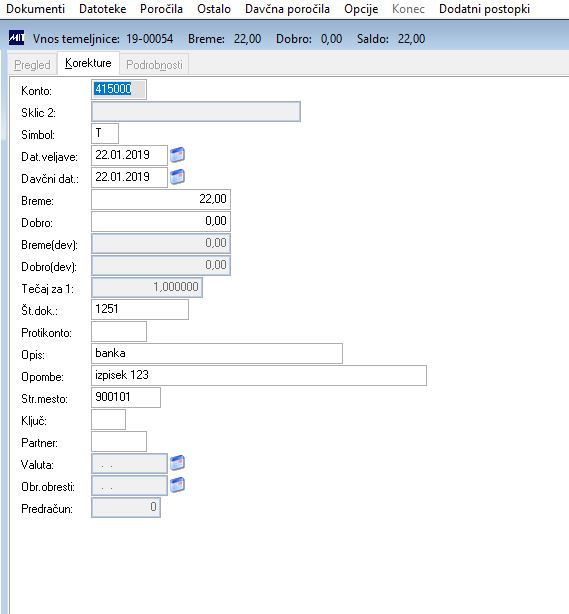The image size is (569, 614).
Task: Open calendar picker next to Valuta
Action: click(x=177, y=463)
